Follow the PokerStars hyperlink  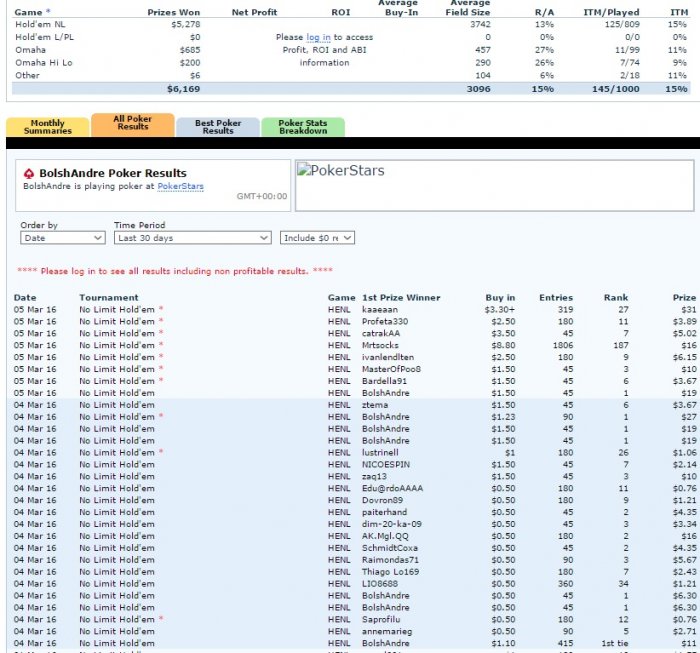pyautogui.click(x=180, y=186)
